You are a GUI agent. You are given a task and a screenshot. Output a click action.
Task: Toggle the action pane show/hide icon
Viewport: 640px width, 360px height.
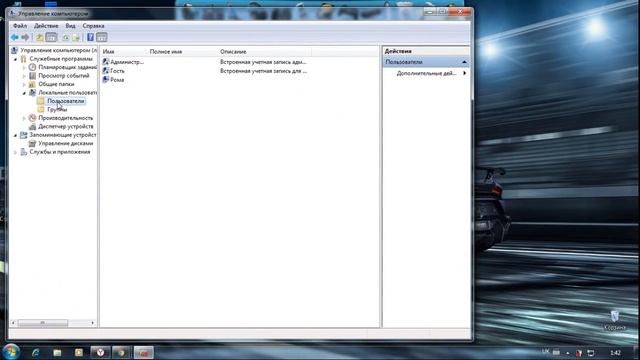[102, 38]
